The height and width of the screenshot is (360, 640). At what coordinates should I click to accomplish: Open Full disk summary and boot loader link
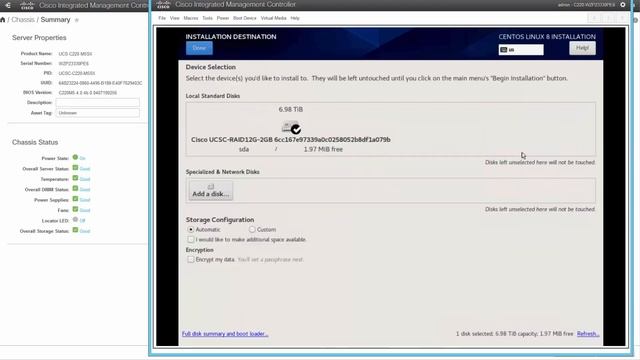click(225, 334)
